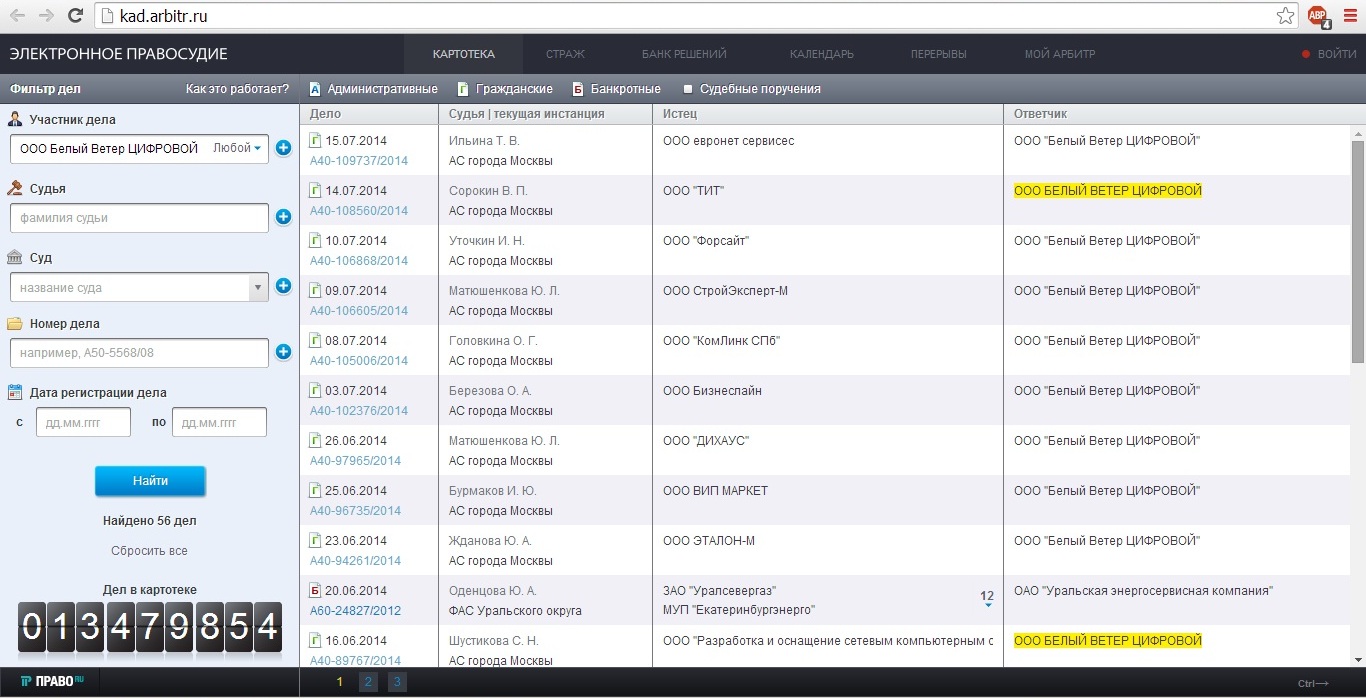Click the start date 'с' input field
The image size is (1366, 699).
83,422
